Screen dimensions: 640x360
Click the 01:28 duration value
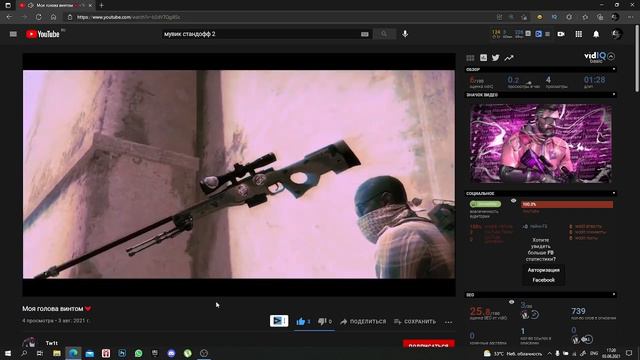[x=594, y=80]
